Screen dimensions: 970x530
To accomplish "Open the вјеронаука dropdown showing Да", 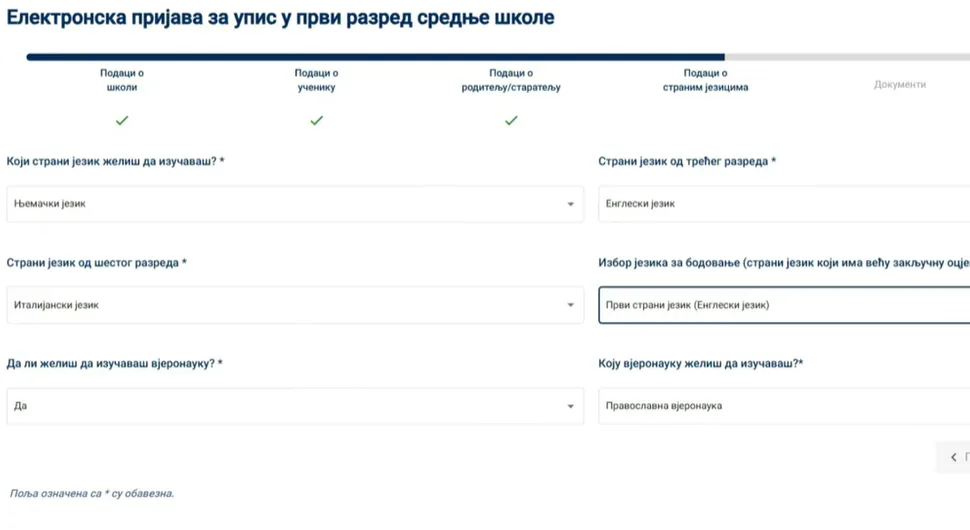I will coord(295,406).
